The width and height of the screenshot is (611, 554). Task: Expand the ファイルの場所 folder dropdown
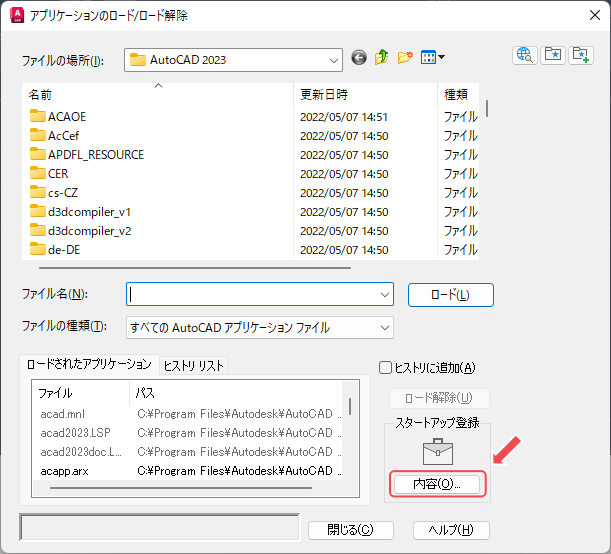[333, 60]
